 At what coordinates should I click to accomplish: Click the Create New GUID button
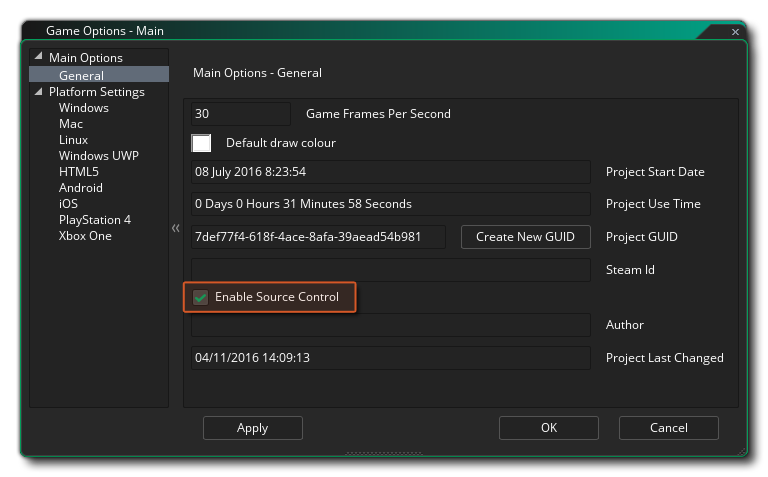coord(525,237)
